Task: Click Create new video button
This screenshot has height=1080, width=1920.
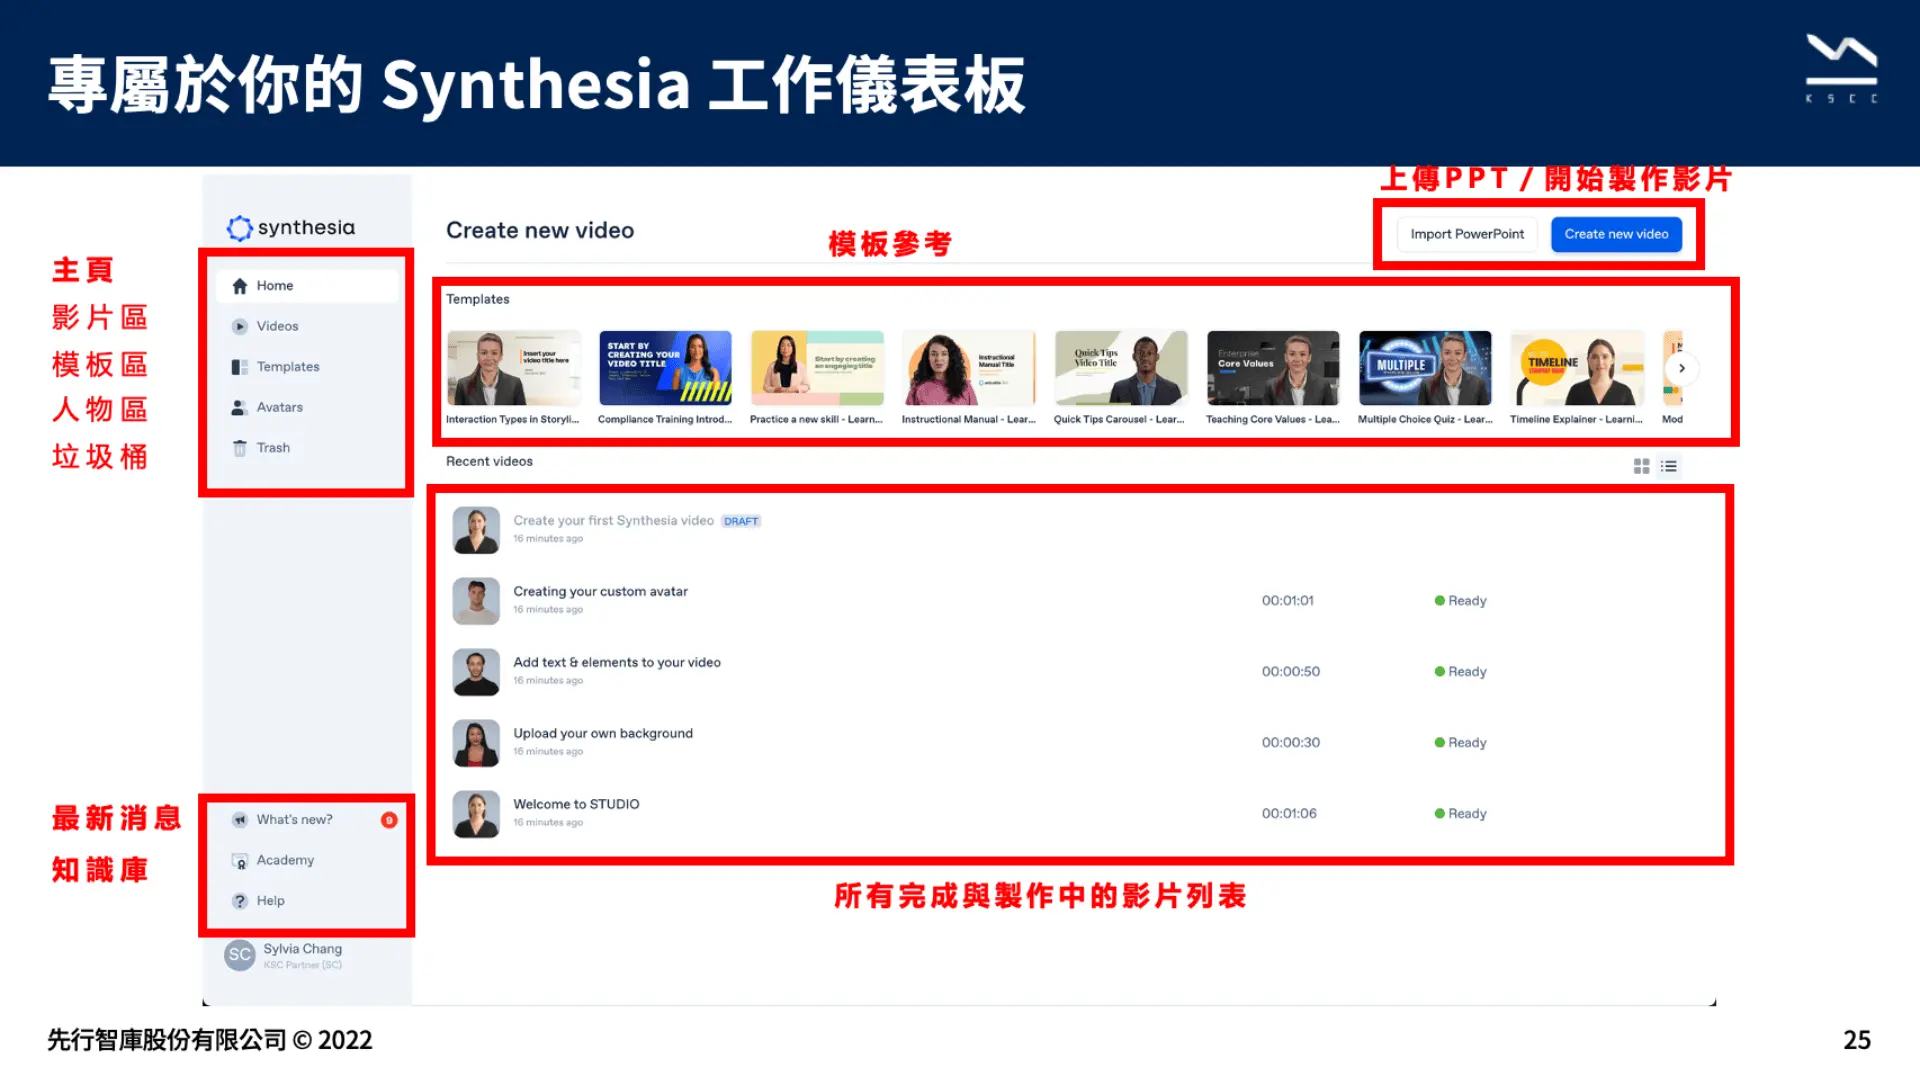Action: pos(1616,234)
